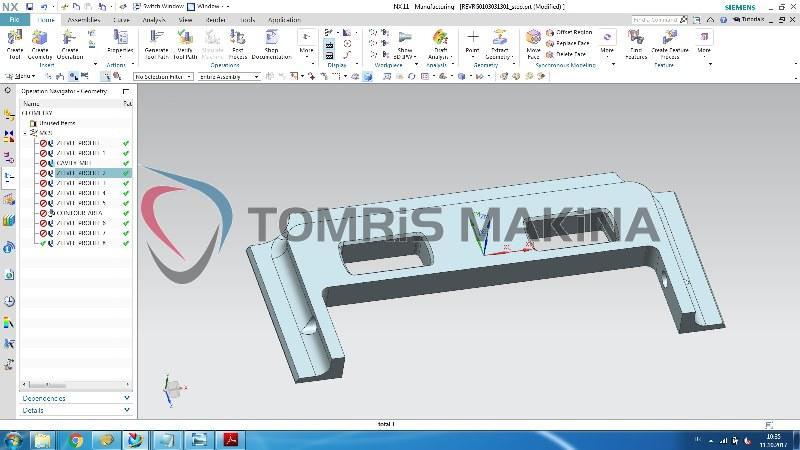Expand the Details section
The width and height of the screenshot is (800, 450).
(76, 410)
